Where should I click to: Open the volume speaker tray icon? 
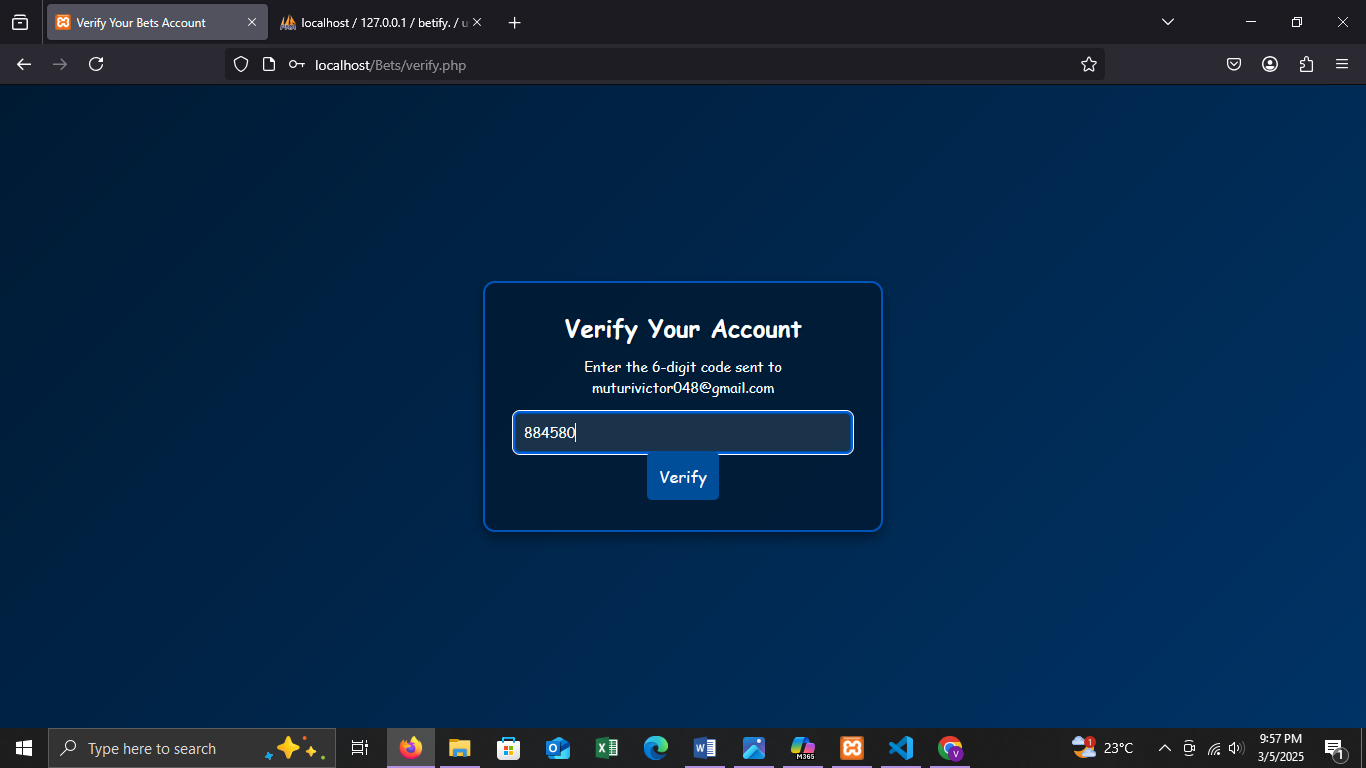pyautogui.click(x=1237, y=748)
